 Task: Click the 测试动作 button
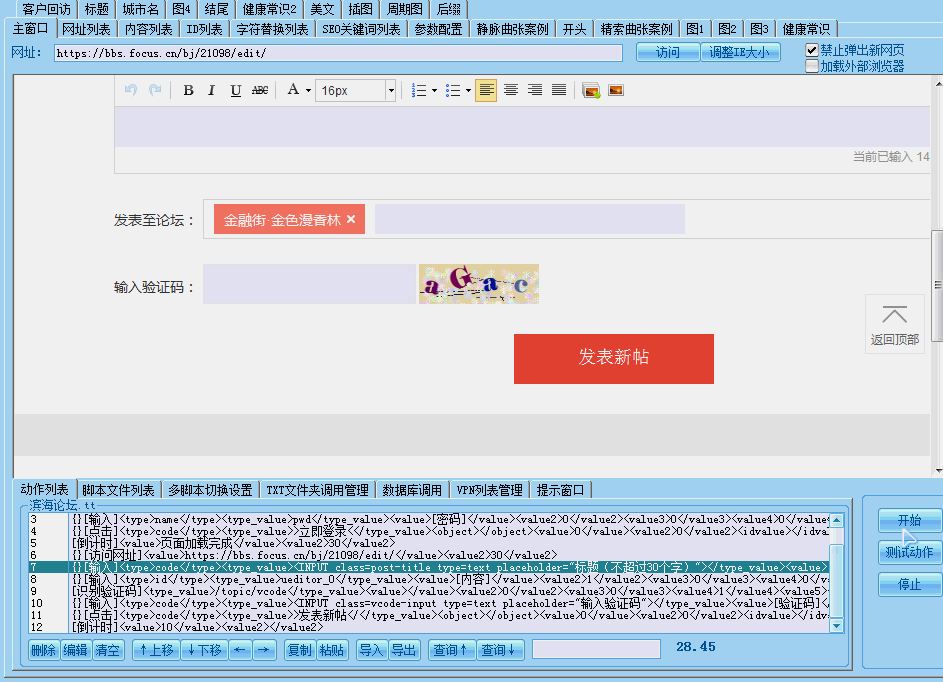[x=909, y=552]
